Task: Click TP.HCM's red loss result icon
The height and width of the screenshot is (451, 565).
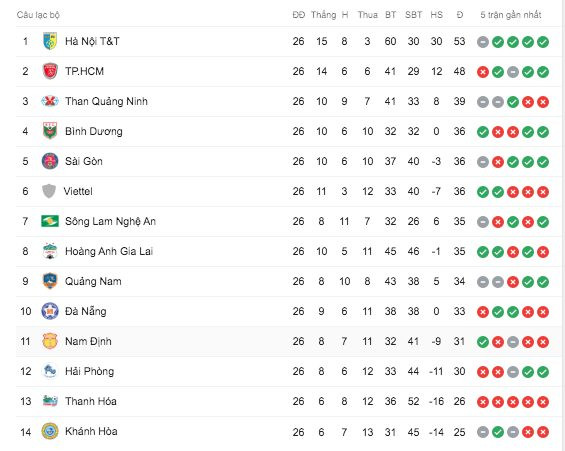Action: (x=483, y=72)
